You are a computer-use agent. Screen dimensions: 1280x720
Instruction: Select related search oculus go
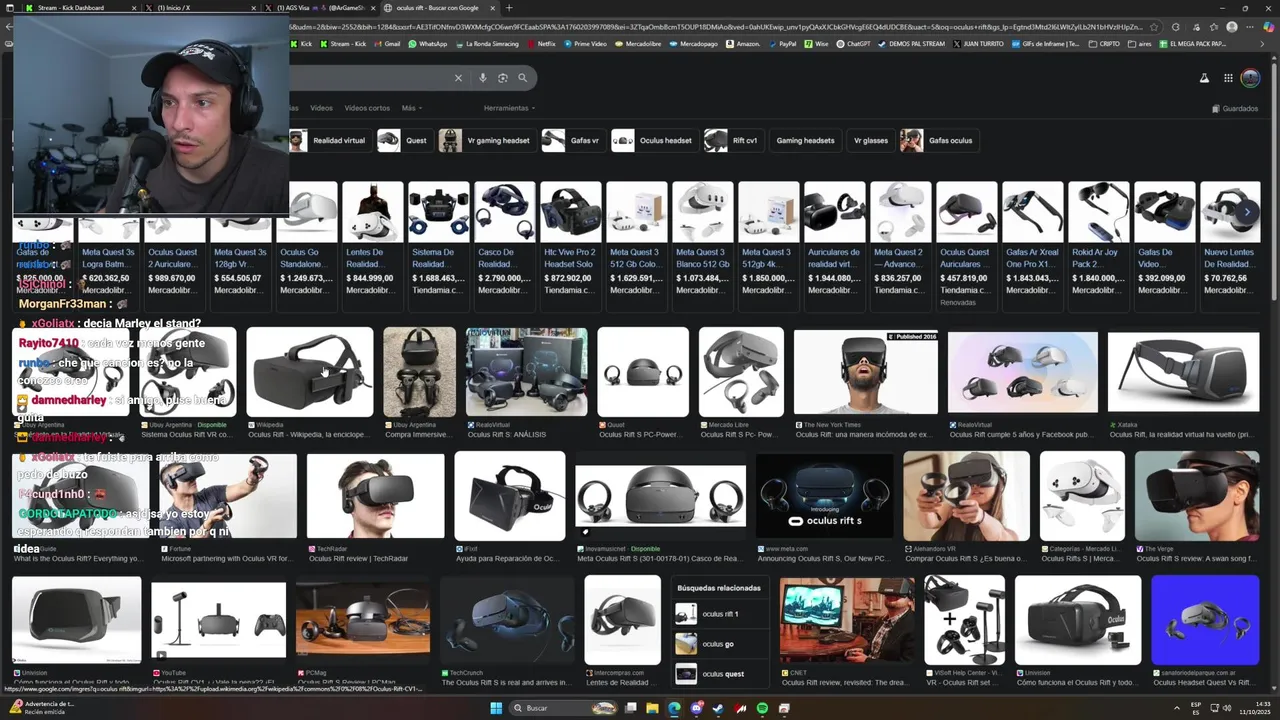click(718, 644)
